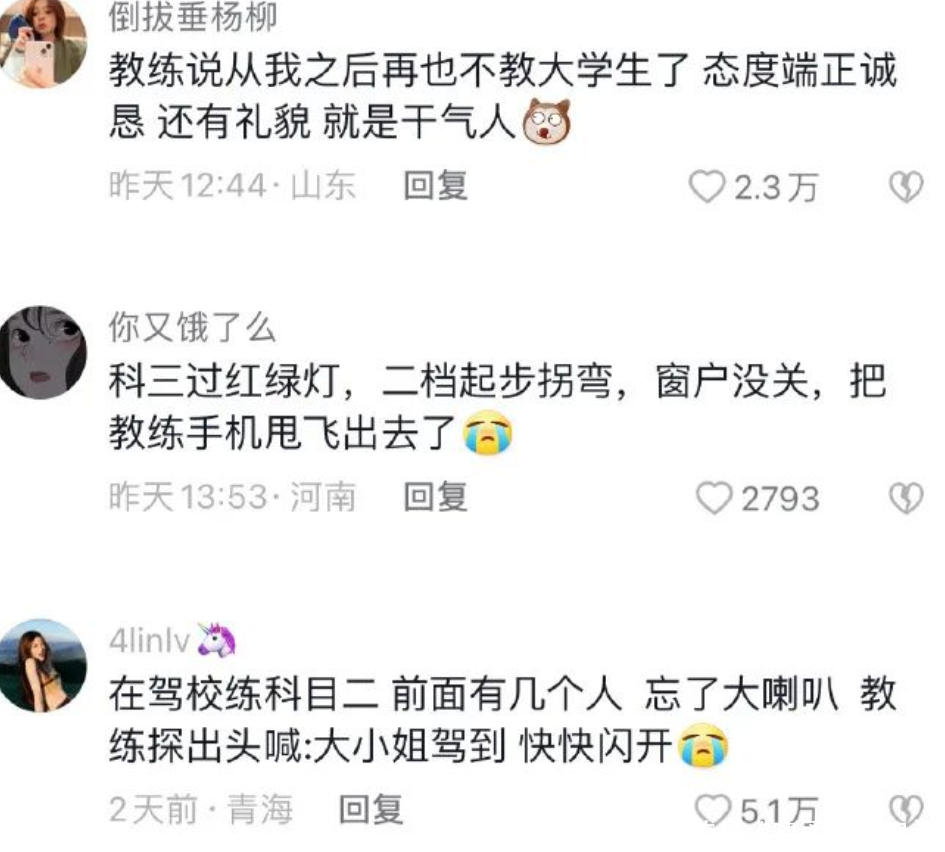Like the 你又饿了么 comment with 2793 likes
The width and height of the screenshot is (945, 852).
pos(714,498)
